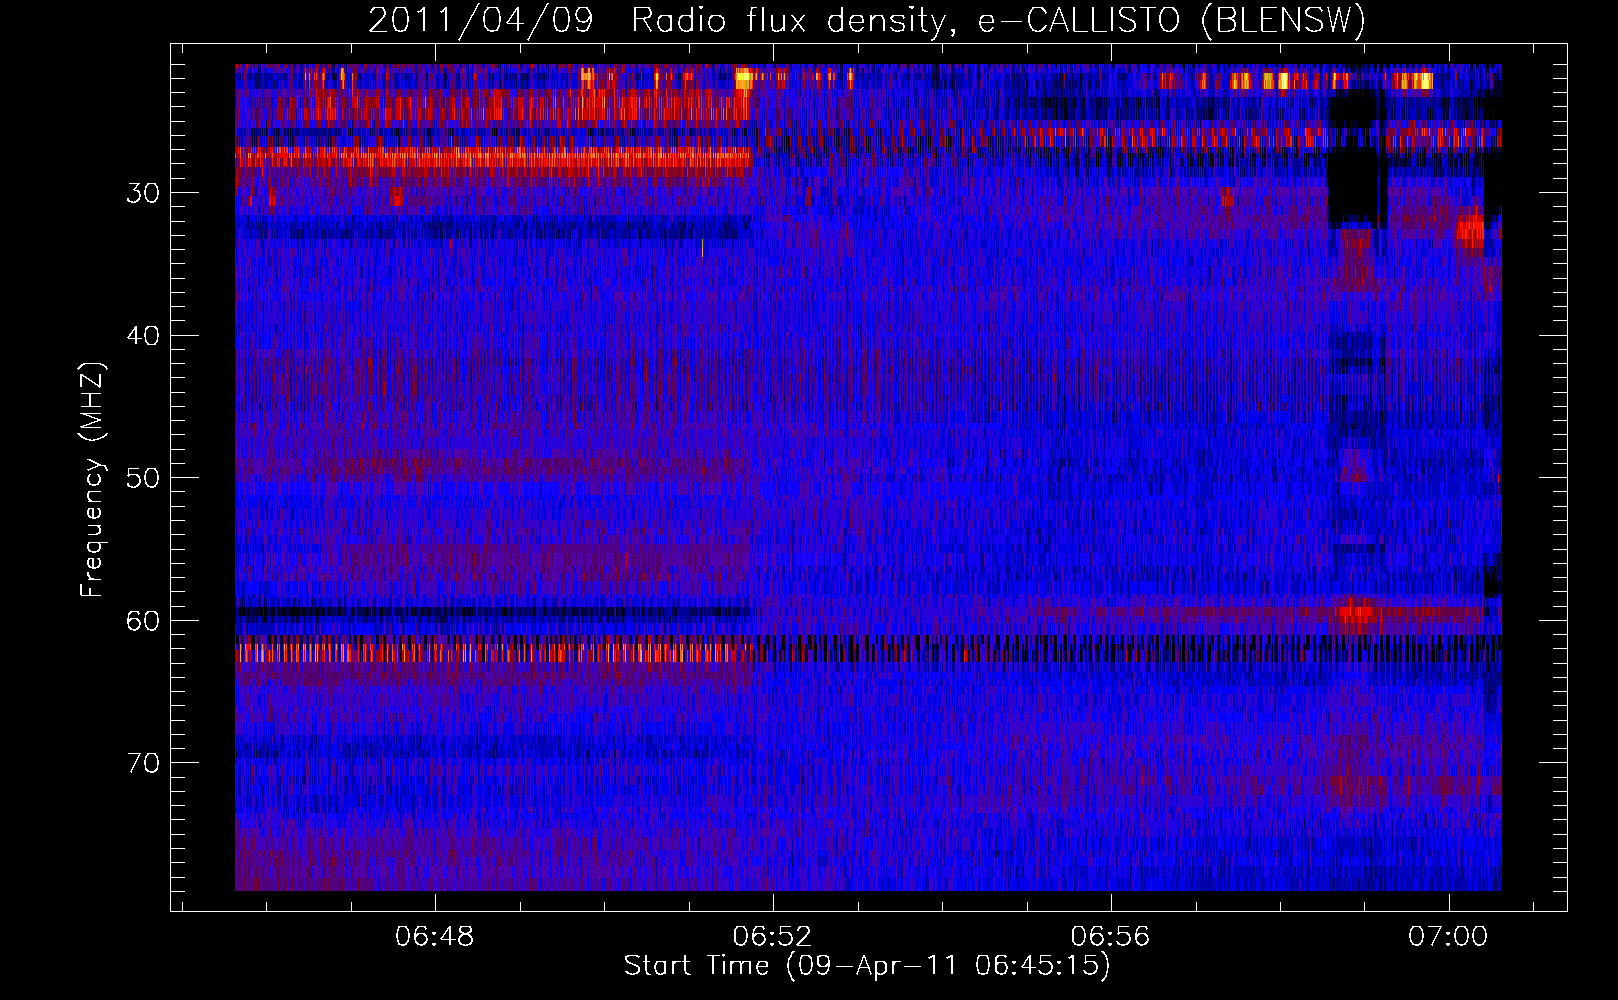
Task: Select the 'Frequency (MHZ)' axis label
Action: point(92,480)
